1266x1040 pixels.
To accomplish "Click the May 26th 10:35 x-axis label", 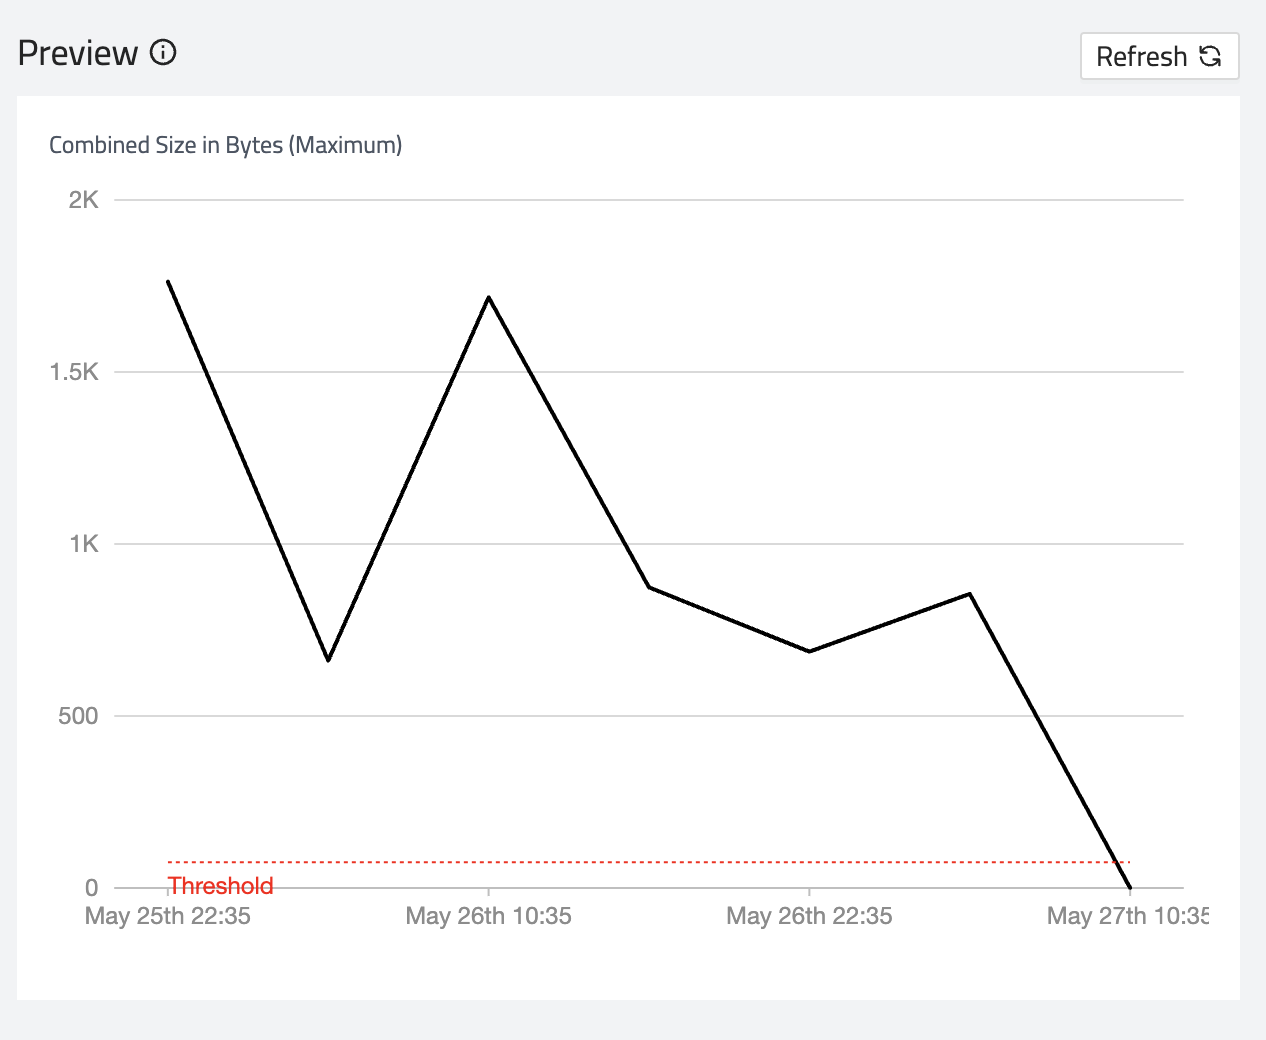I will tap(488, 916).
